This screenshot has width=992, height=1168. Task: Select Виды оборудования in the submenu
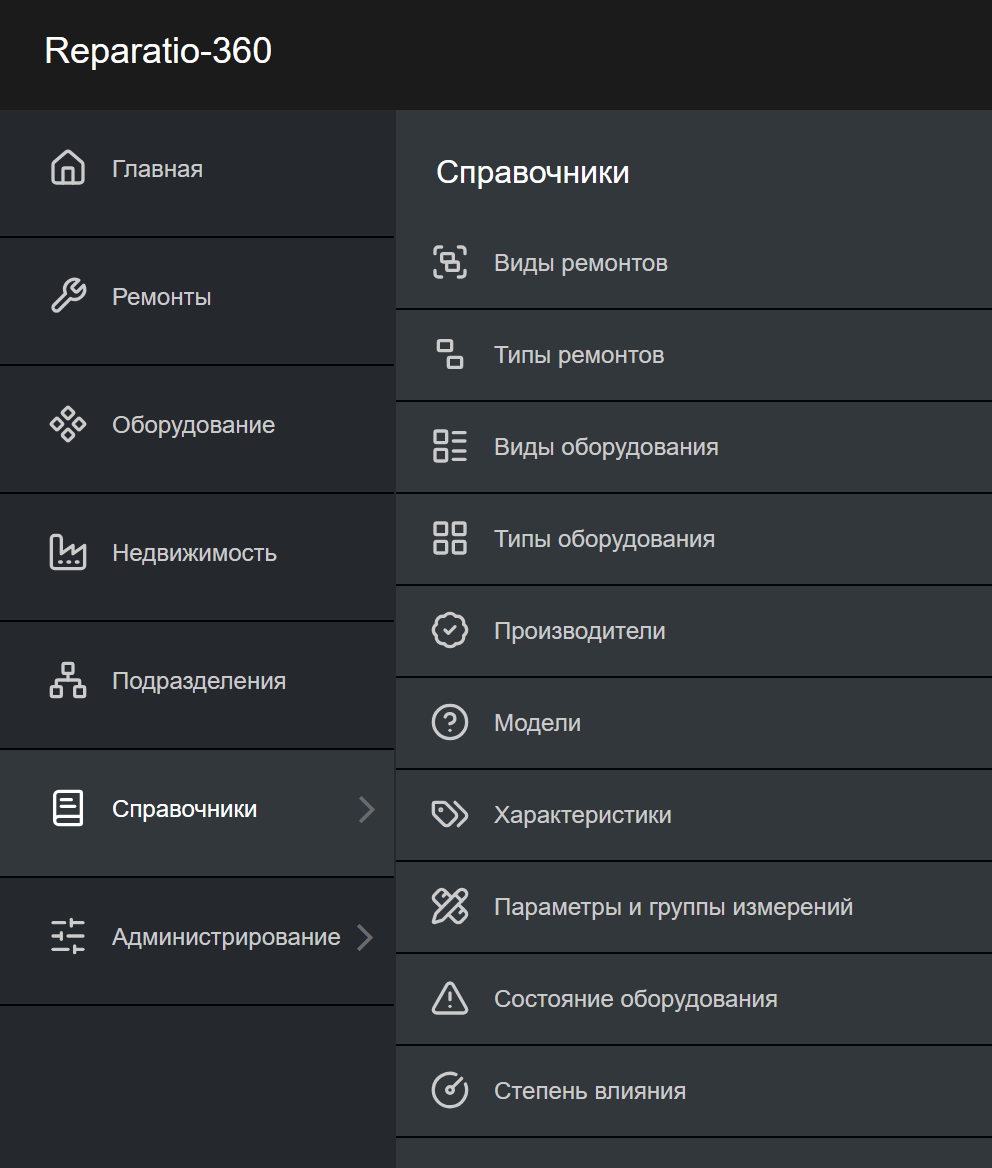coord(606,448)
